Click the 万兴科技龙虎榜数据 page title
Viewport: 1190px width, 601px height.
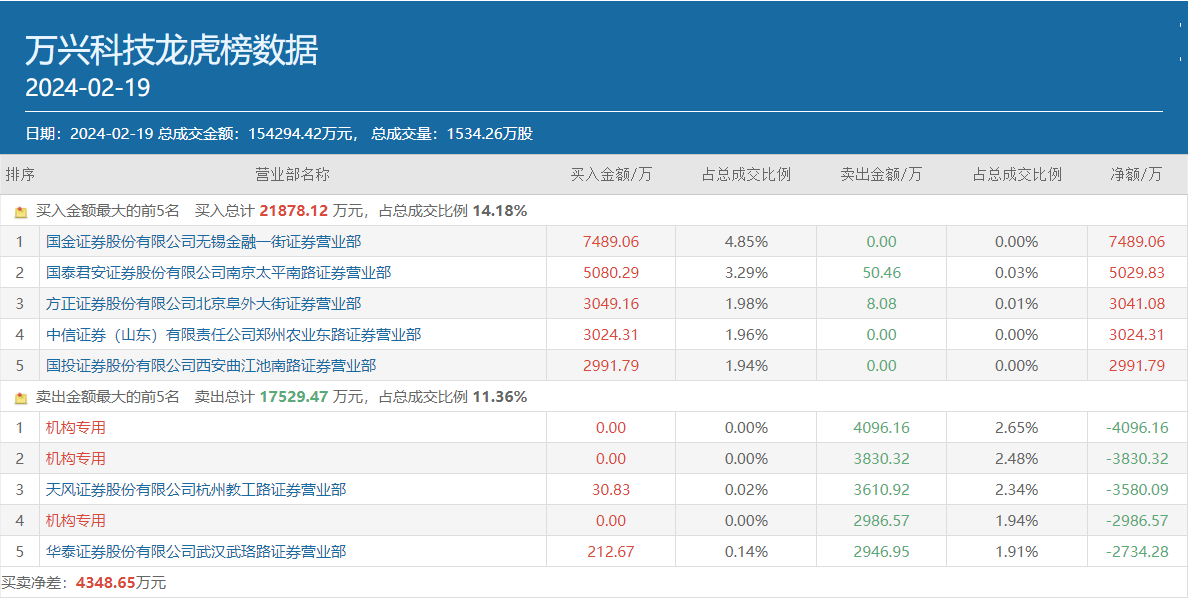(171, 50)
